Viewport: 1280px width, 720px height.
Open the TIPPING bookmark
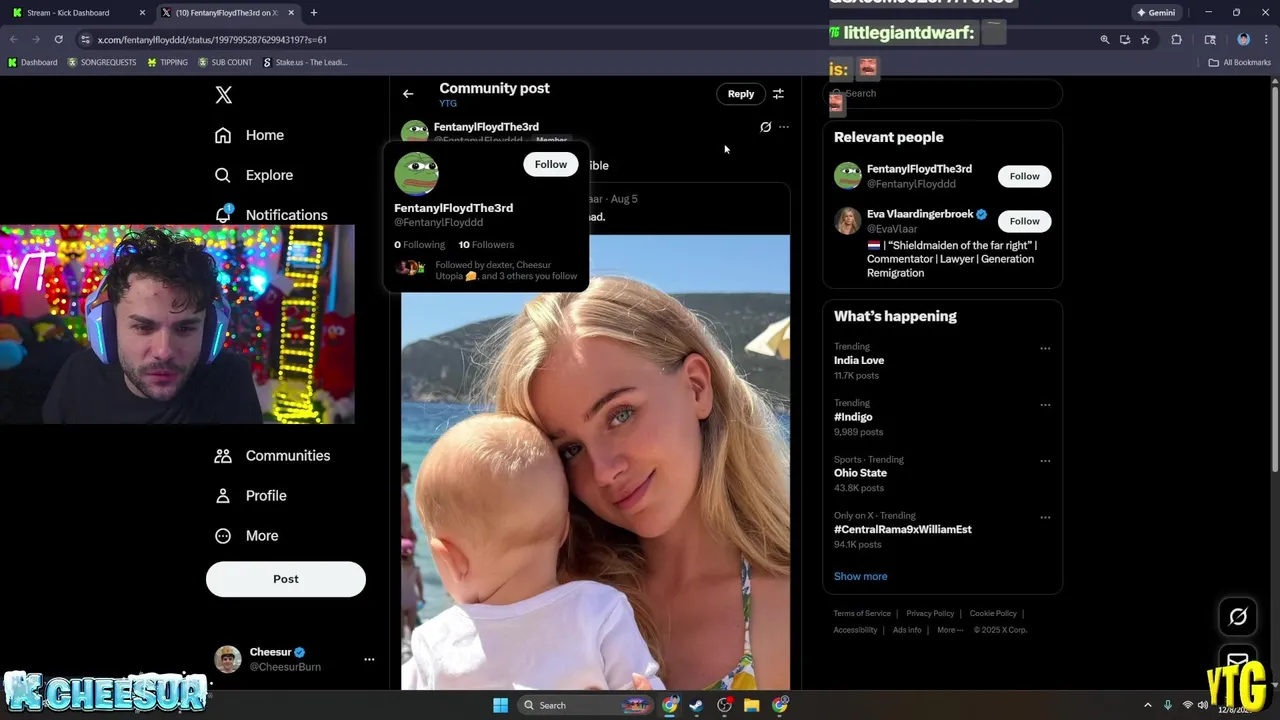167,62
